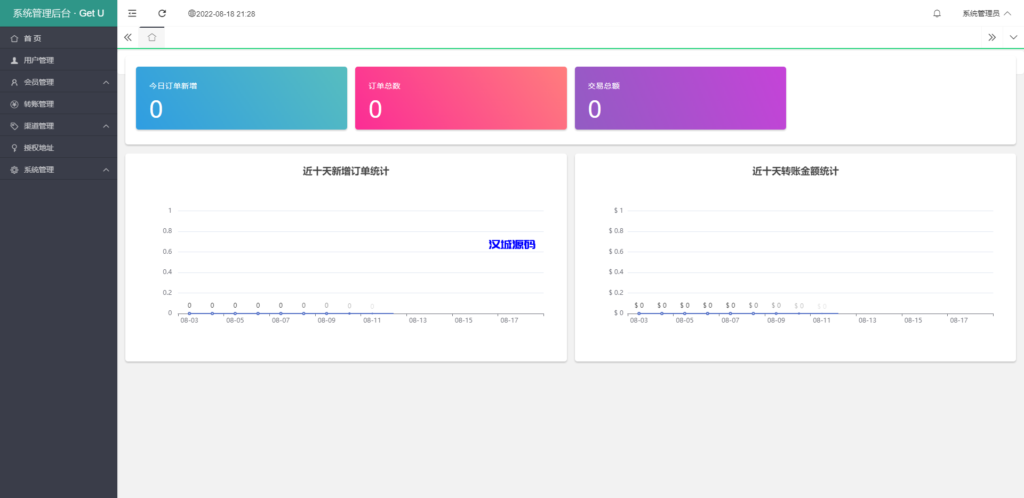This screenshot has height=498, width=1024.
Task: Expand the 系统管理 submenu arrow
Action: 106,170
